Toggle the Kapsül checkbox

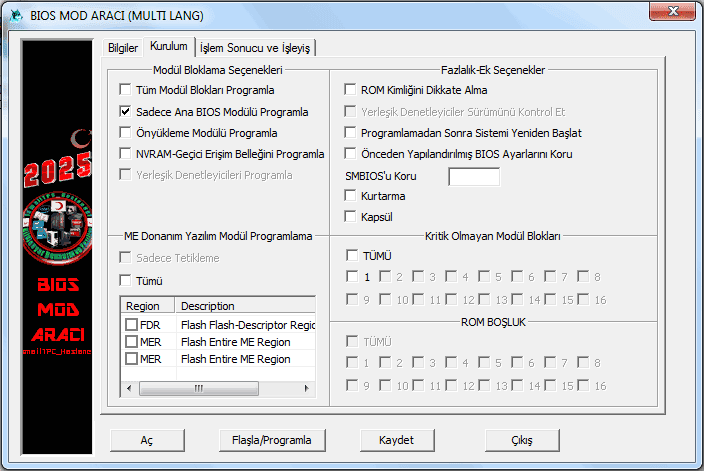click(351, 216)
